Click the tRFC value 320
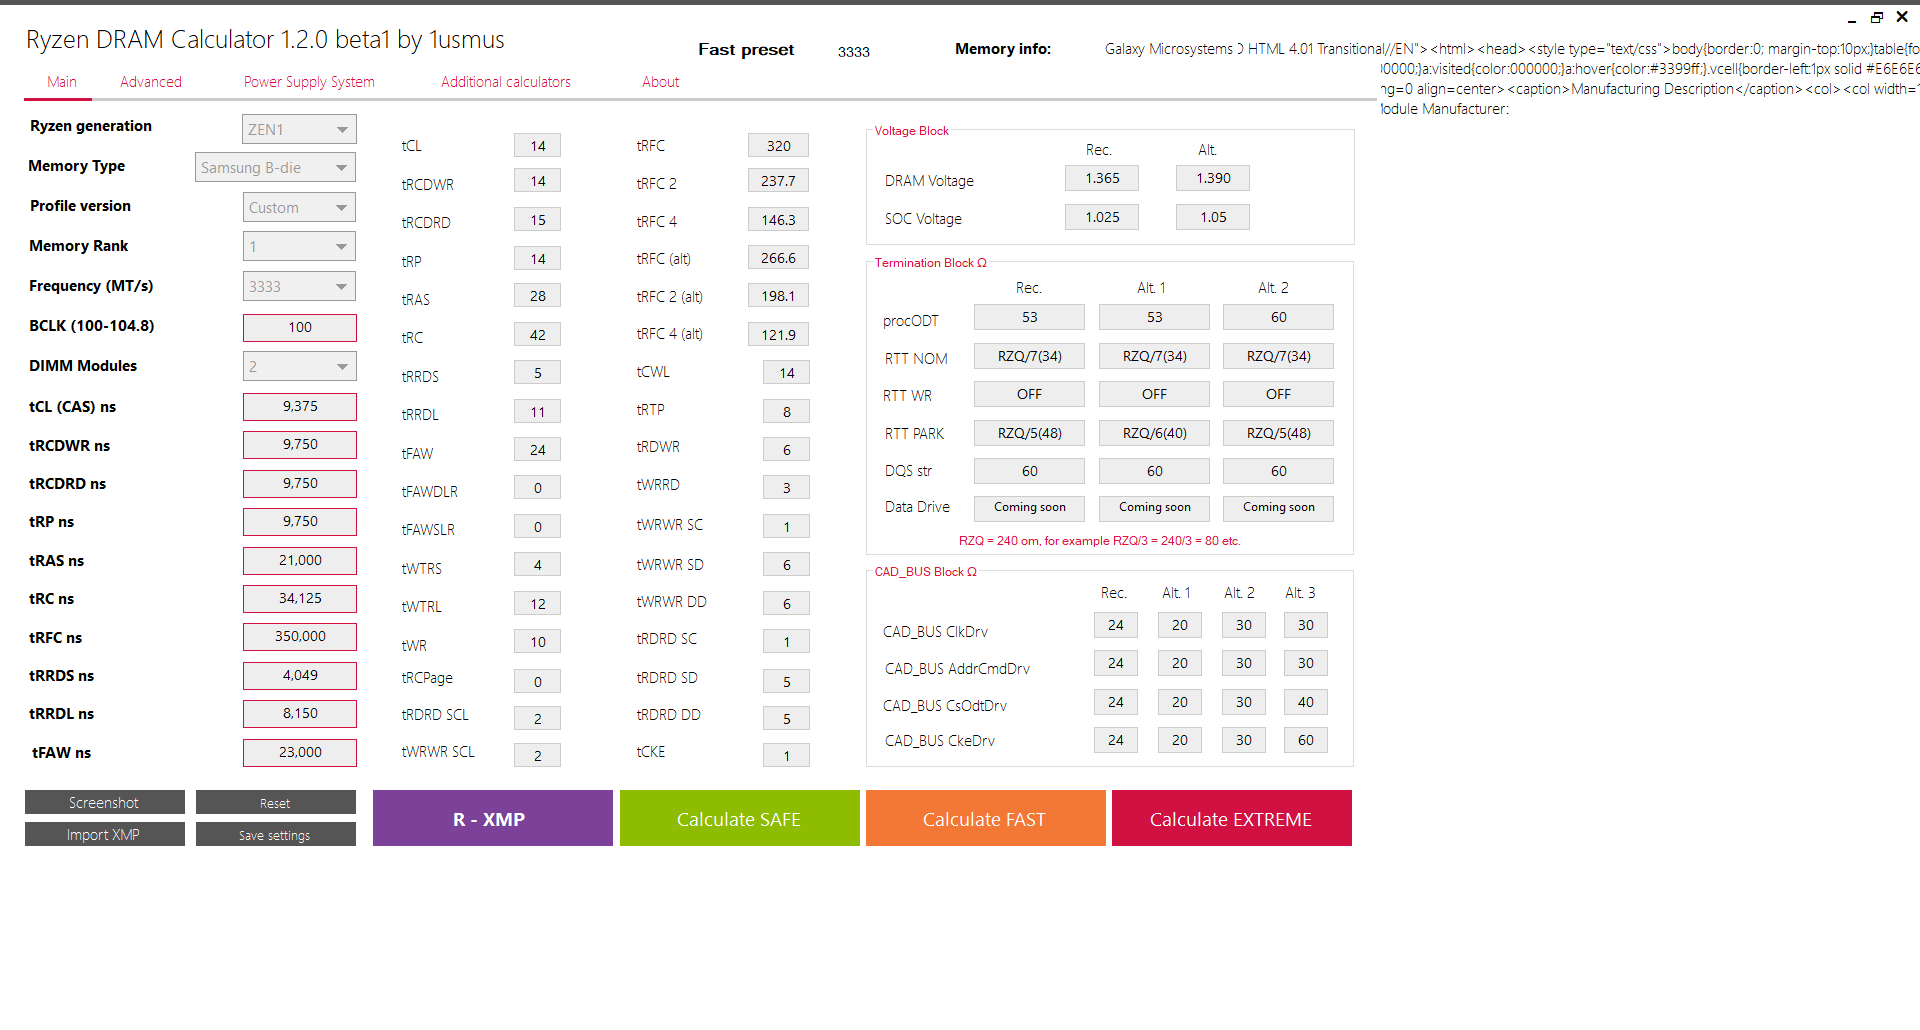 click(778, 146)
